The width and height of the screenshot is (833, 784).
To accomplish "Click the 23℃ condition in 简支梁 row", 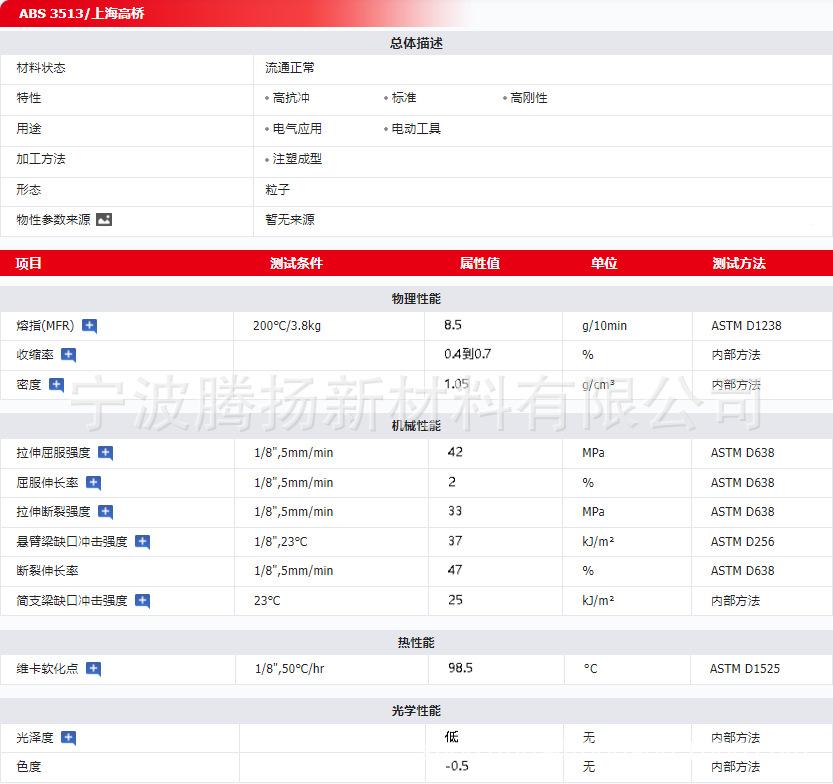I will [x=267, y=600].
